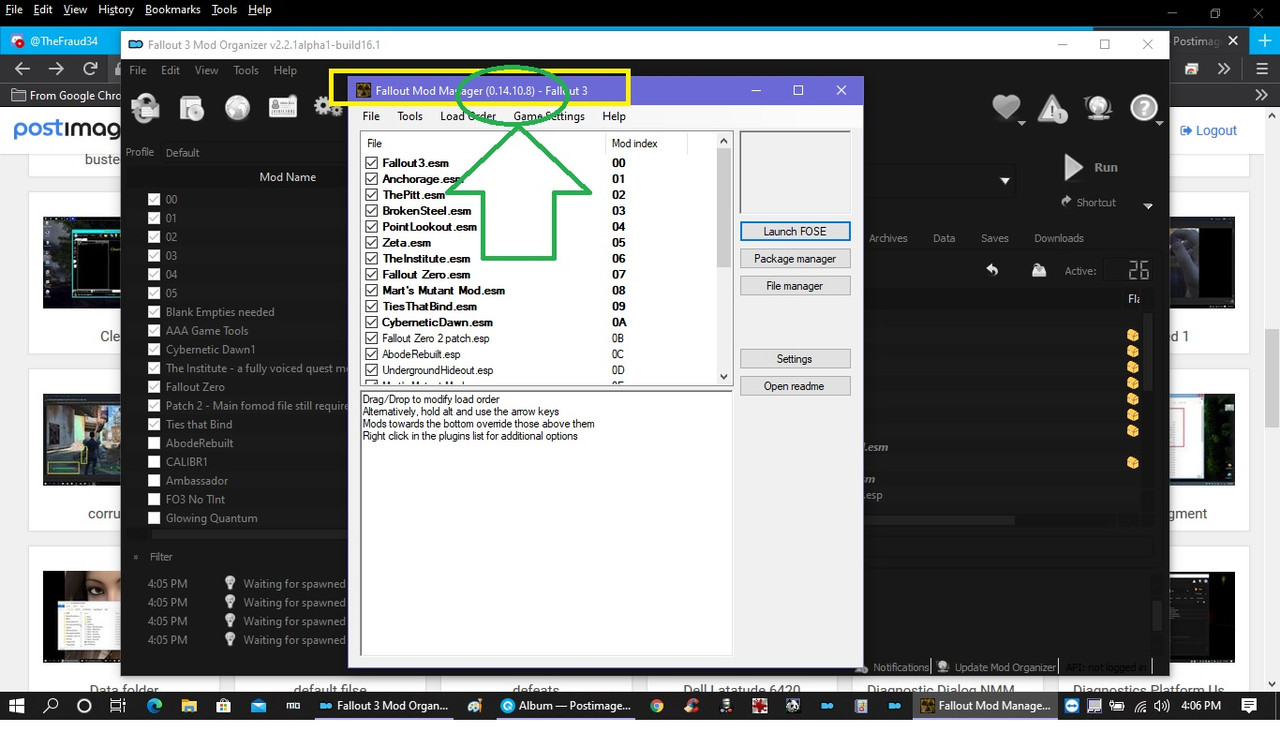Show hidden browser toolbar items chevron
Screen dimensions: 1280x750
[x=1224, y=69]
